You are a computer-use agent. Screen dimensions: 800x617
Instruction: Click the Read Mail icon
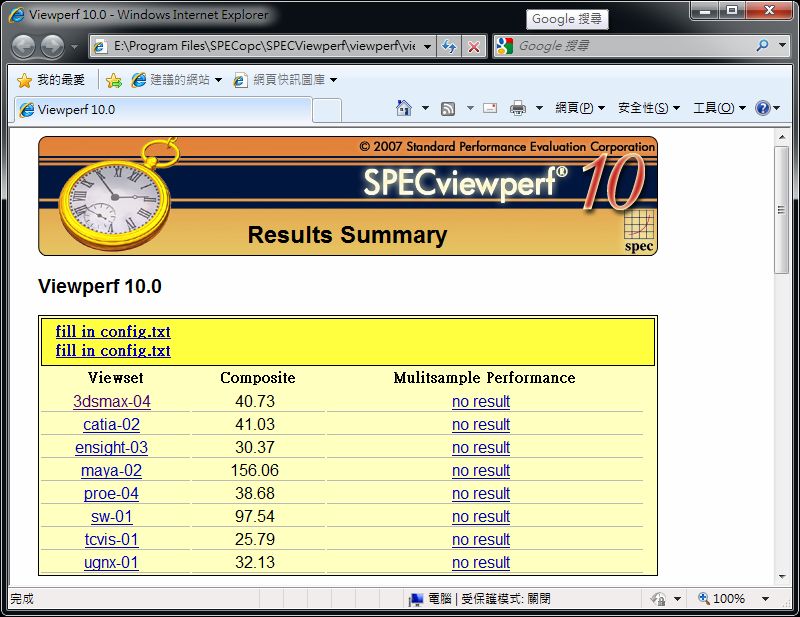point(490,108)
